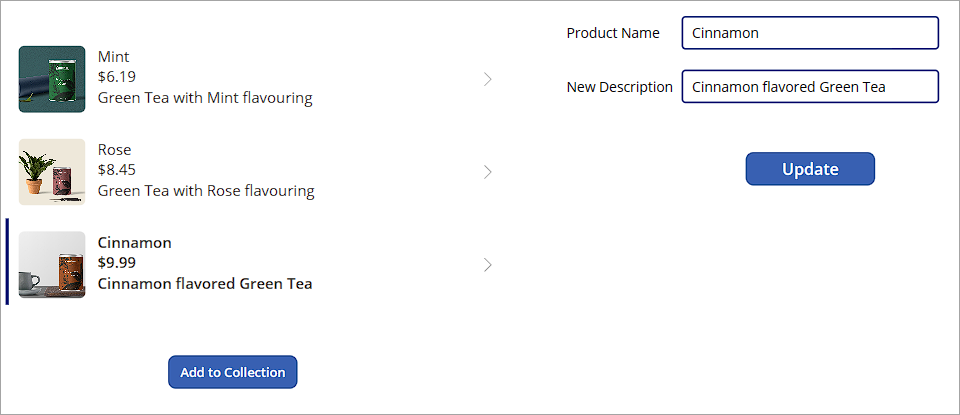This screenshot has width=960, height=415.
Task: Select the Cinnamon tea product image
Action: 52,265
